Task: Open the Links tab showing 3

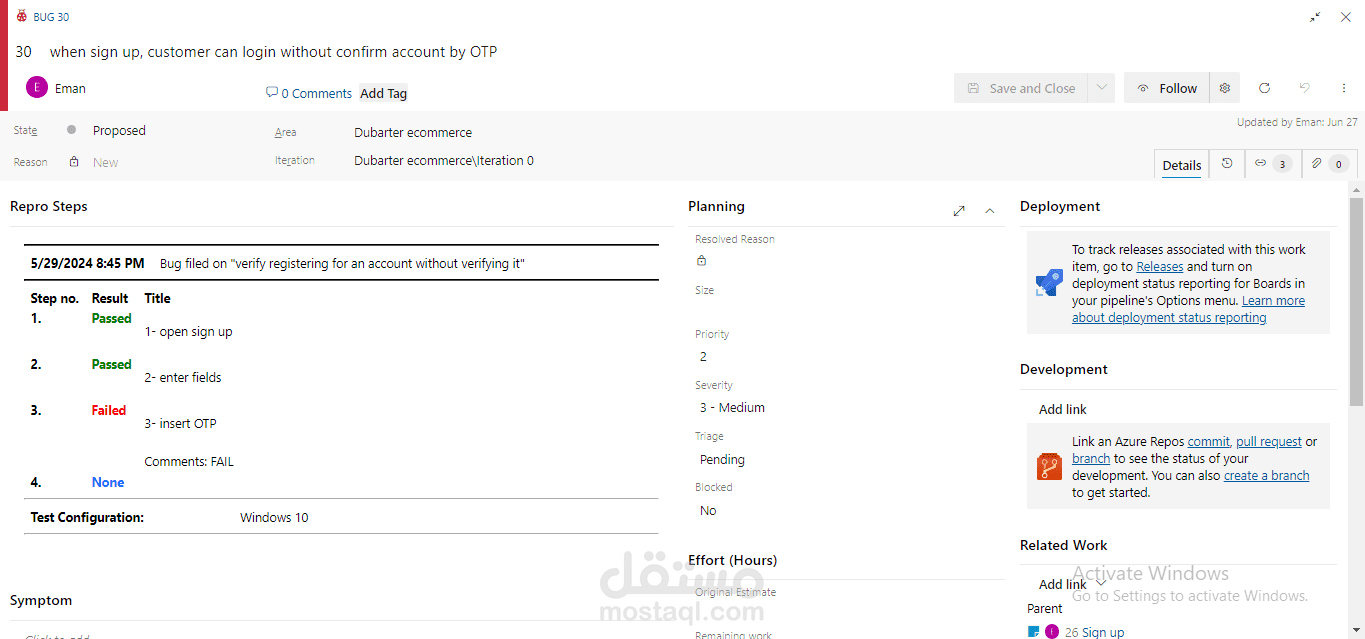Action: tap(1273, 164)
